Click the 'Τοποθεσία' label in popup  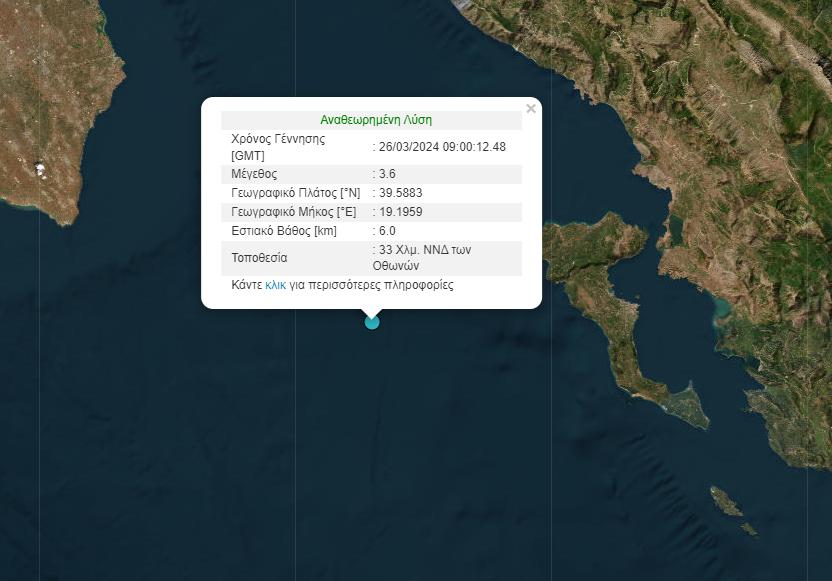(x=259, y=258)
